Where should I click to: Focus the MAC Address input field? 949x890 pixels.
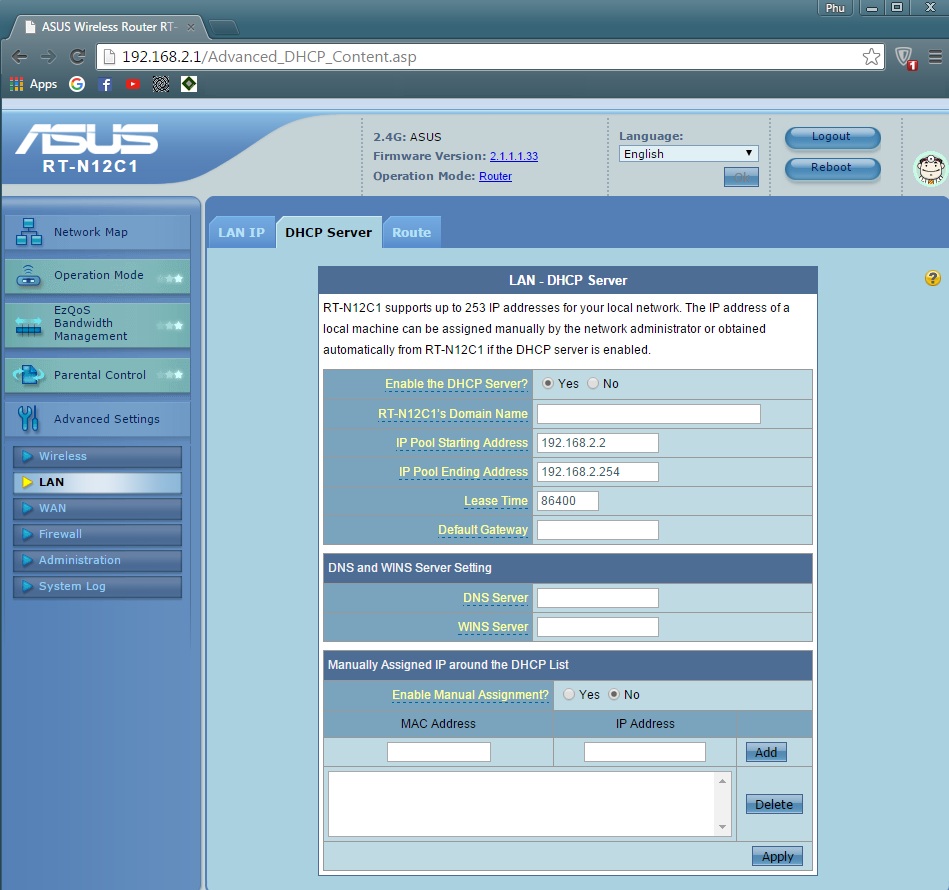tap(439, 752)
